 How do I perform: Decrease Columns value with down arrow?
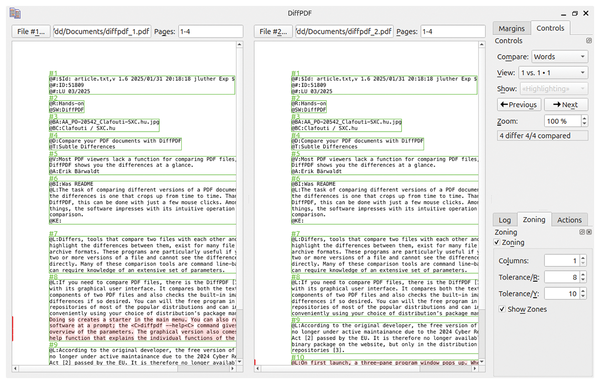coord(583,264)
